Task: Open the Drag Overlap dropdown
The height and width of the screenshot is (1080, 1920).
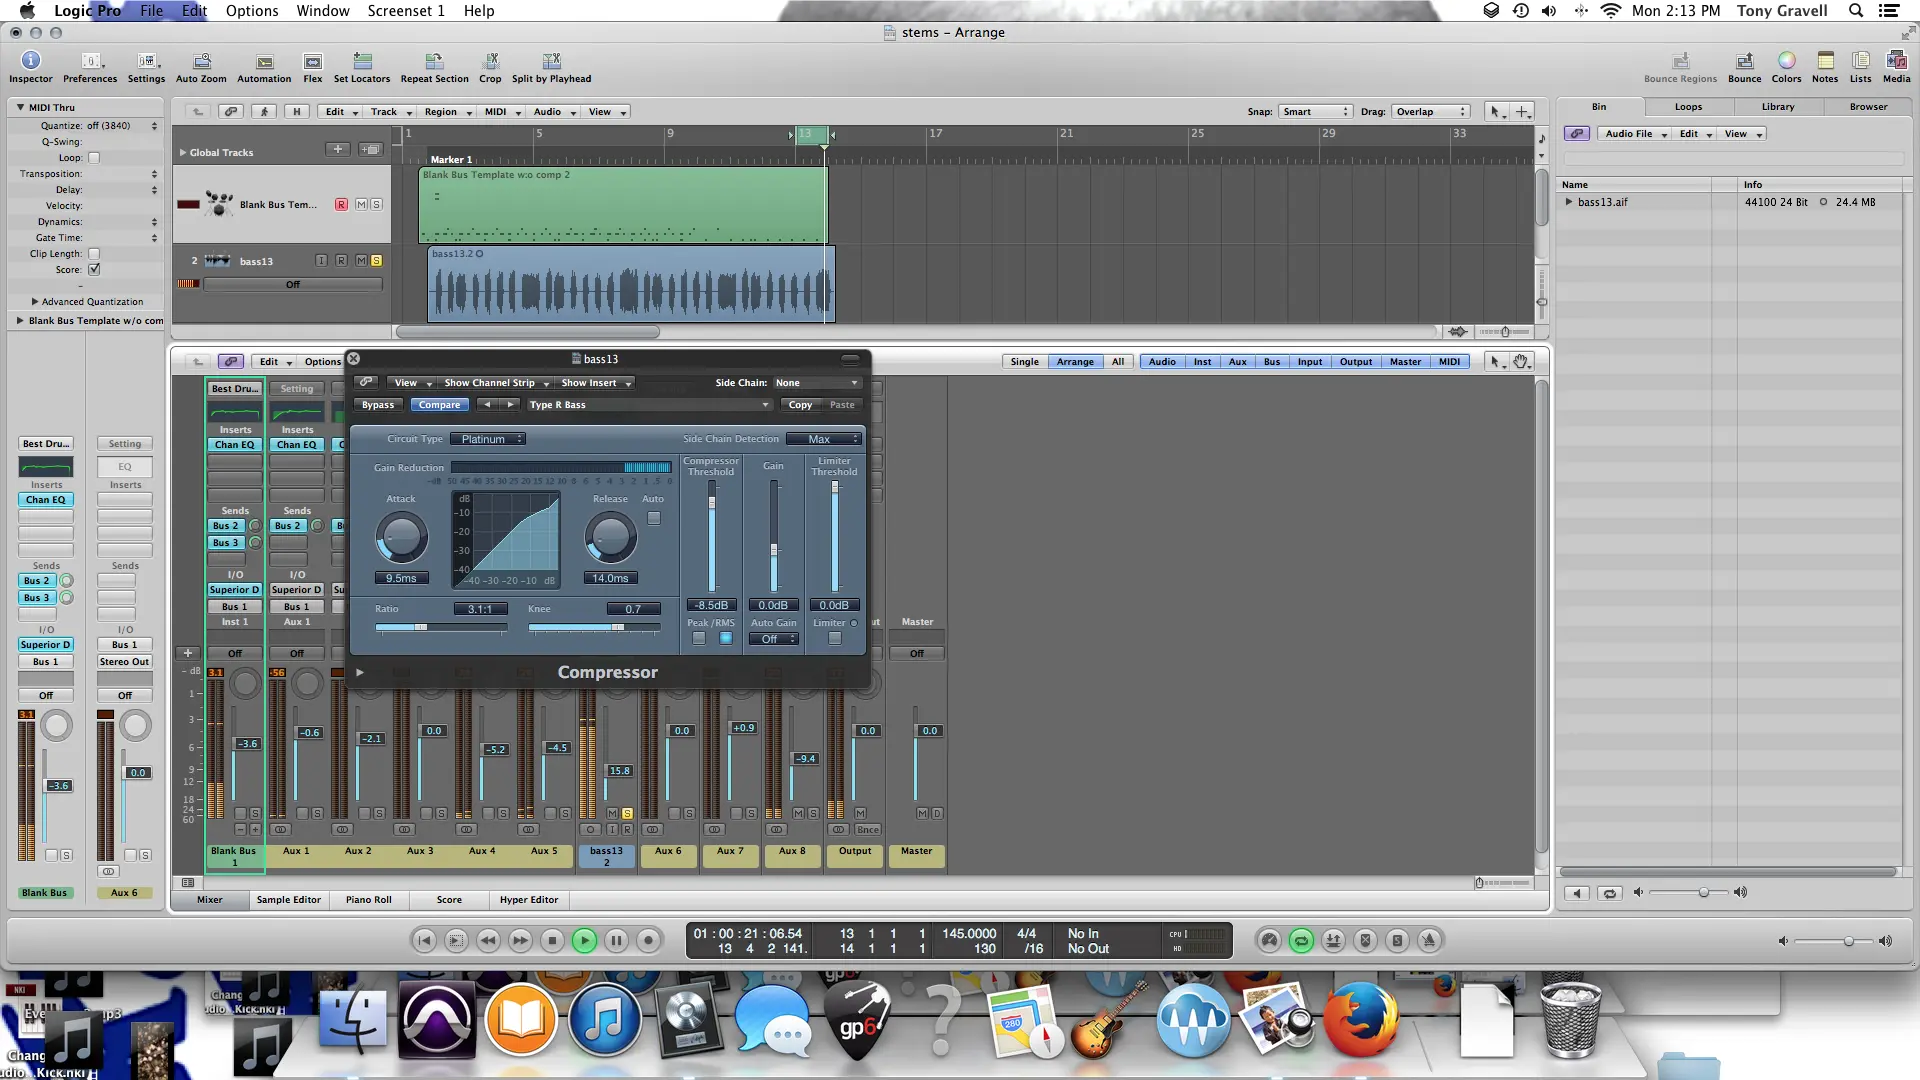Action: [x=1432, y=112]
